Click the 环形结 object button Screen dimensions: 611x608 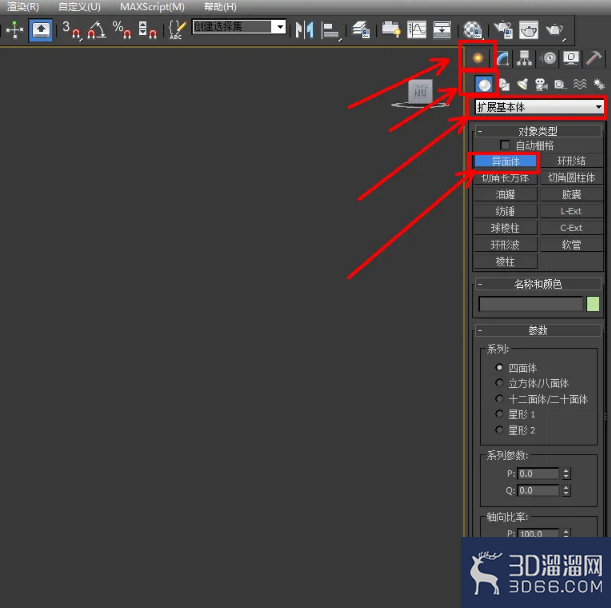pyautogui.click(x=571, y=161)
